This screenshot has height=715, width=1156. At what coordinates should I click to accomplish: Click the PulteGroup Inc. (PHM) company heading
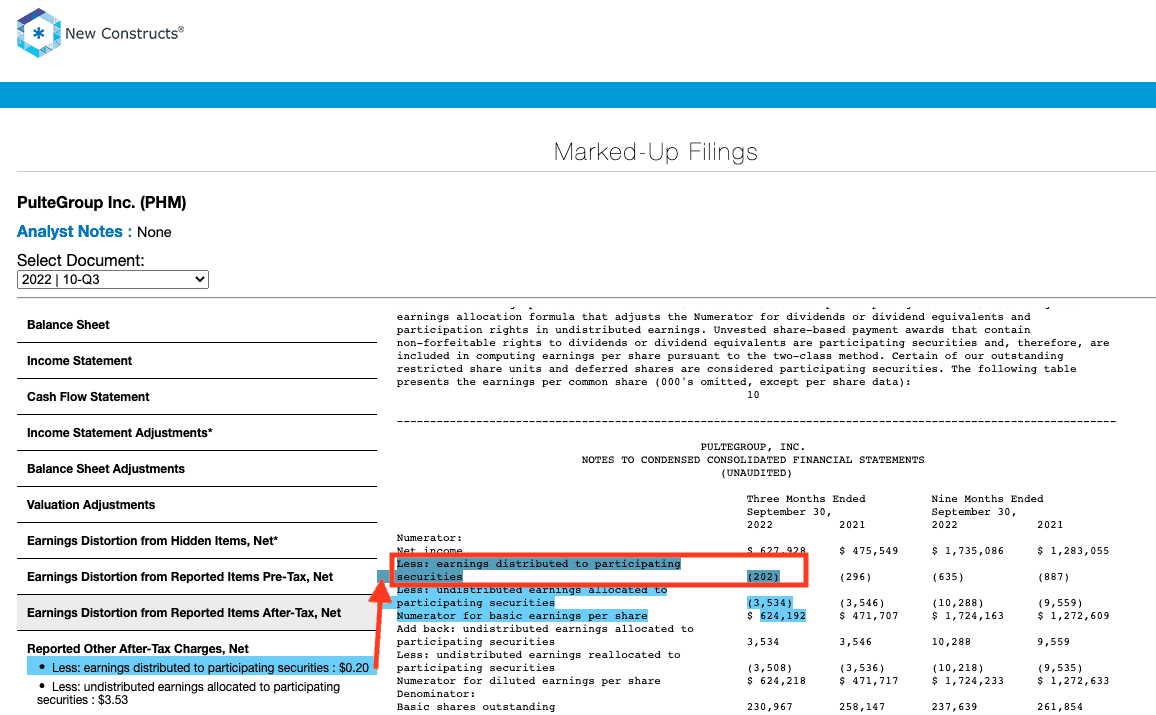(x=102, y=203)
